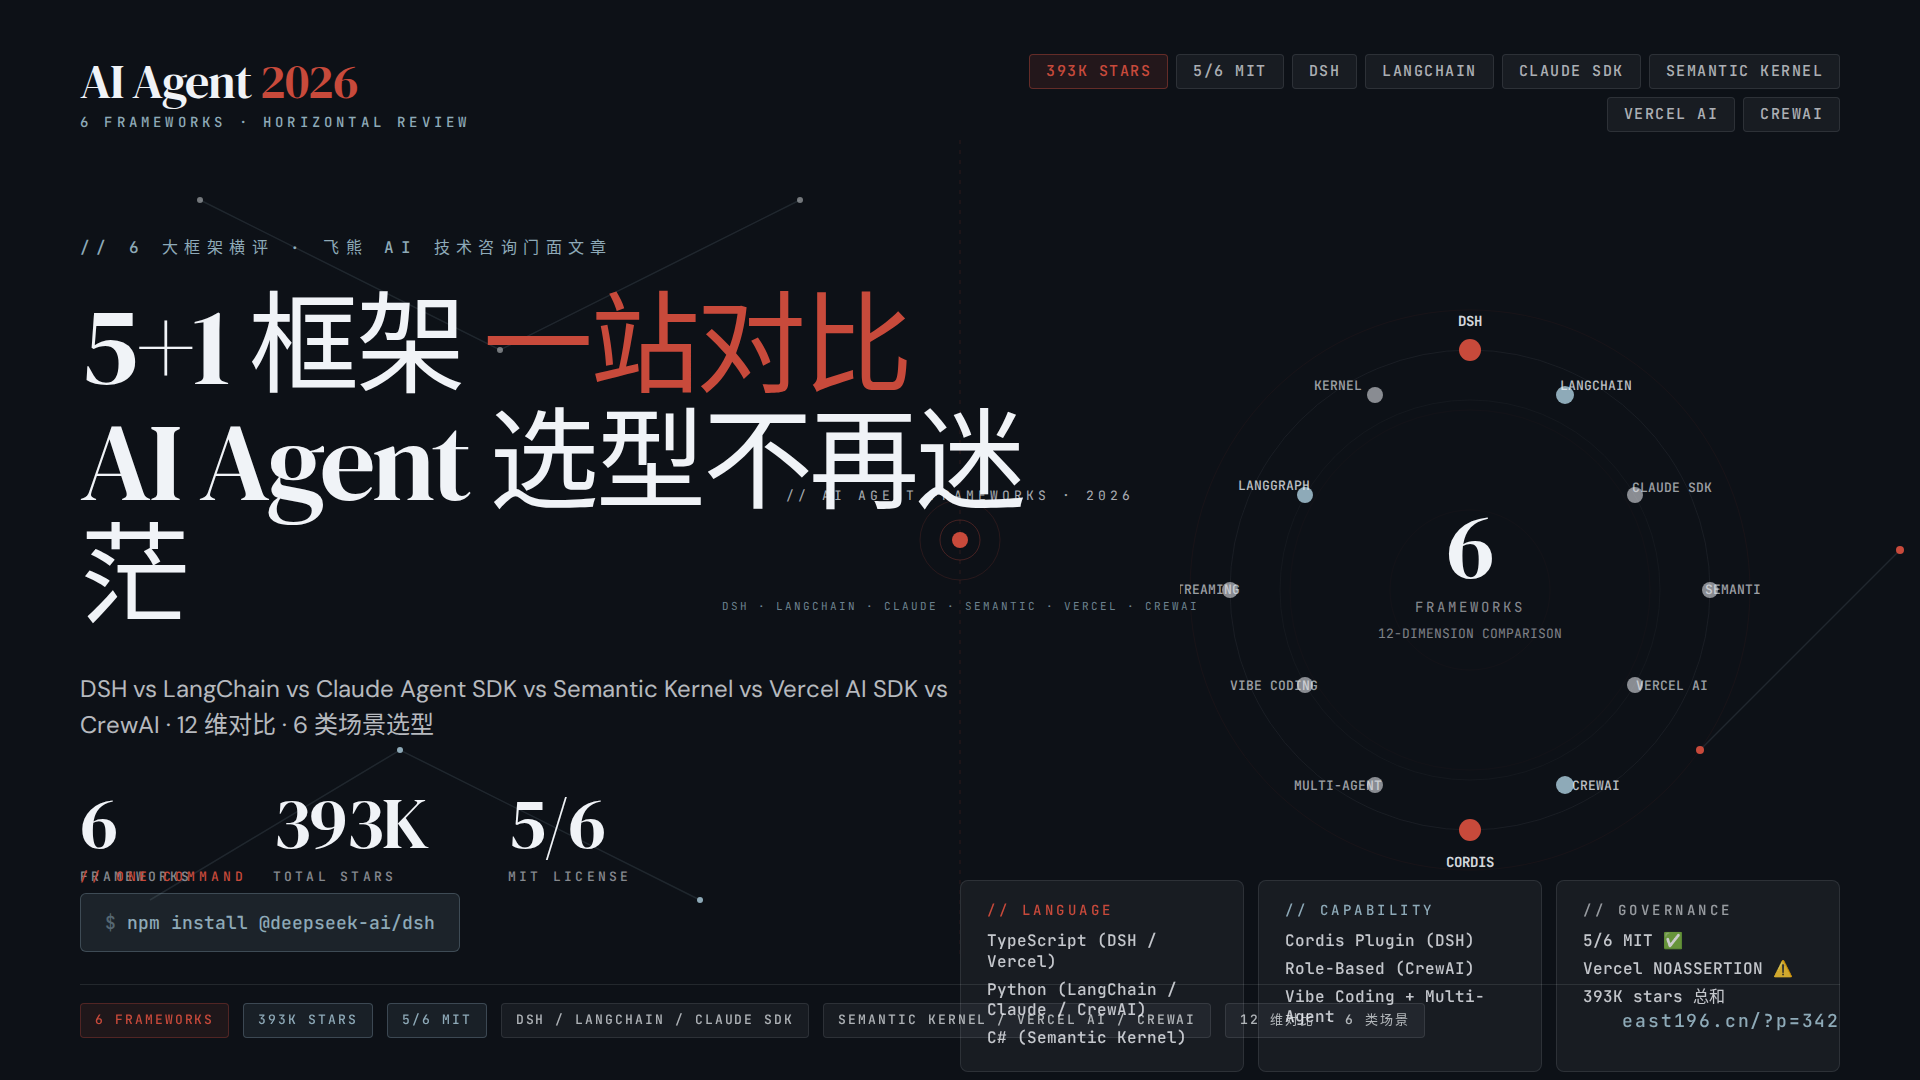Click the red DSH node on orbit
1920x1080 pixels.
1470,350
